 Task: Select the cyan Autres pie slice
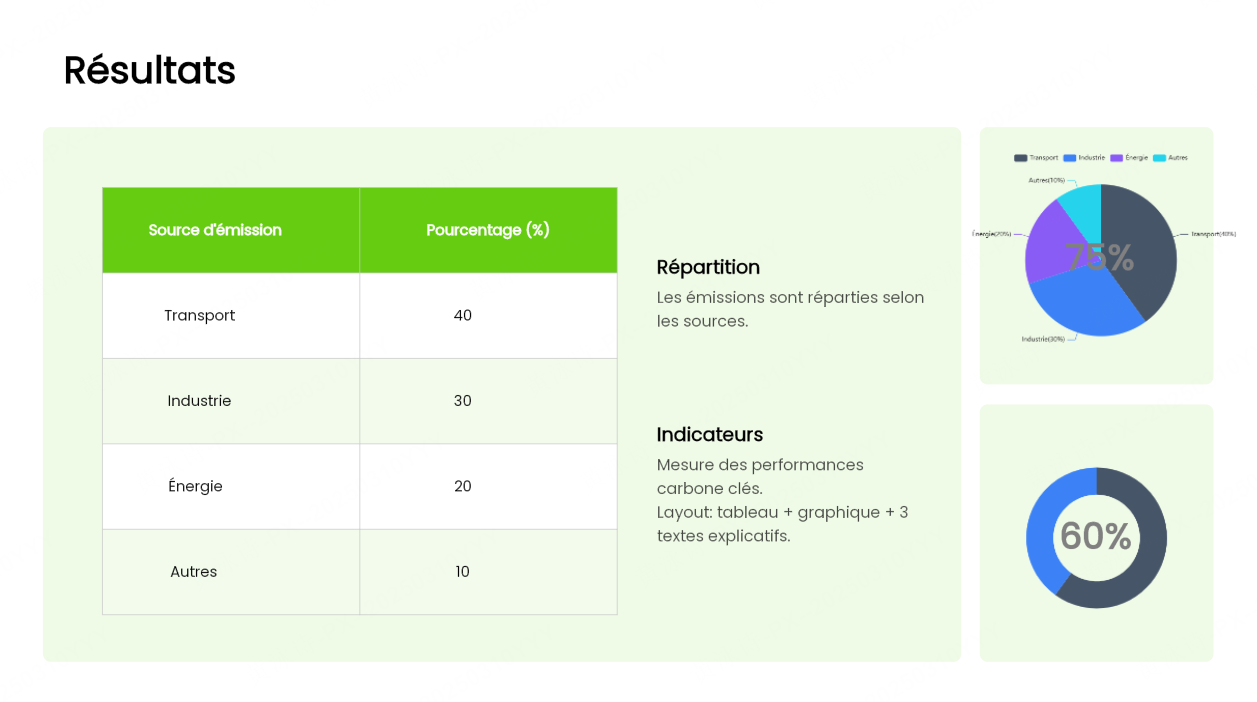coord(1083,202)
